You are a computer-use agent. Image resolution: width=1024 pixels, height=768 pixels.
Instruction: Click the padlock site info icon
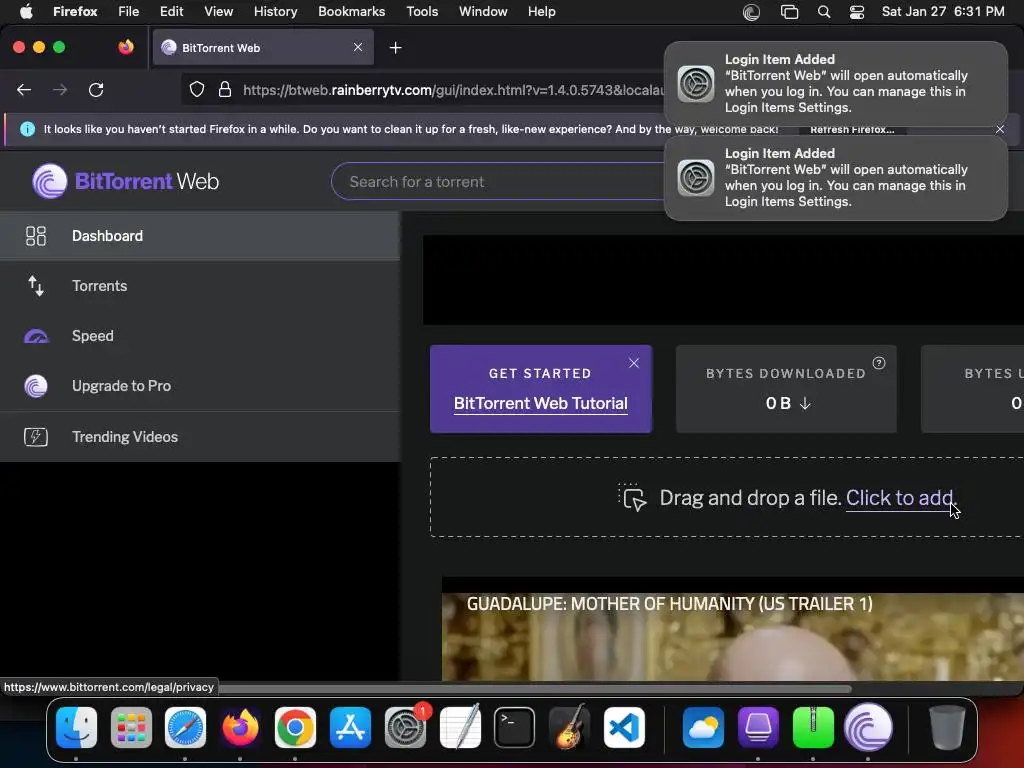[x=225, y=90]
